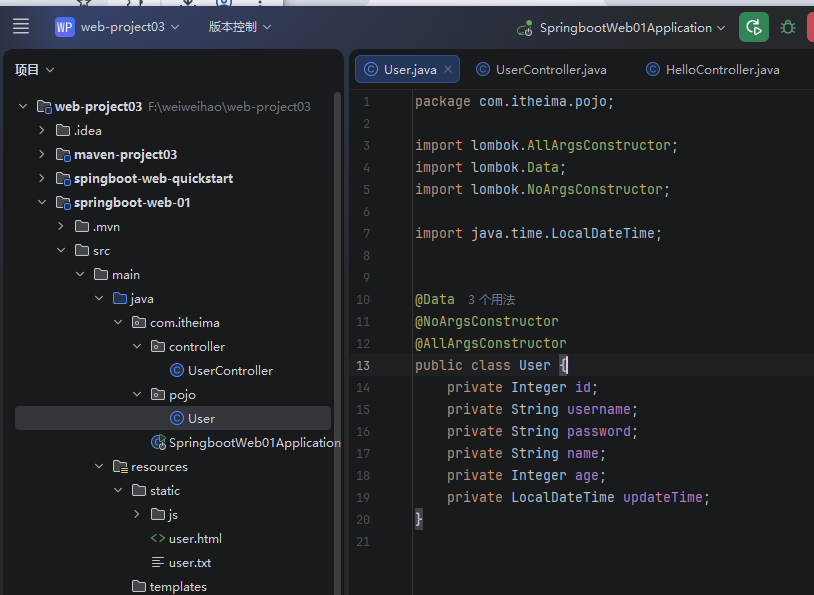Image resolution: width=814 pixels, height=595 pixels.
Task: Click the user.txt file icon
Action: click(x=158, y=562)
